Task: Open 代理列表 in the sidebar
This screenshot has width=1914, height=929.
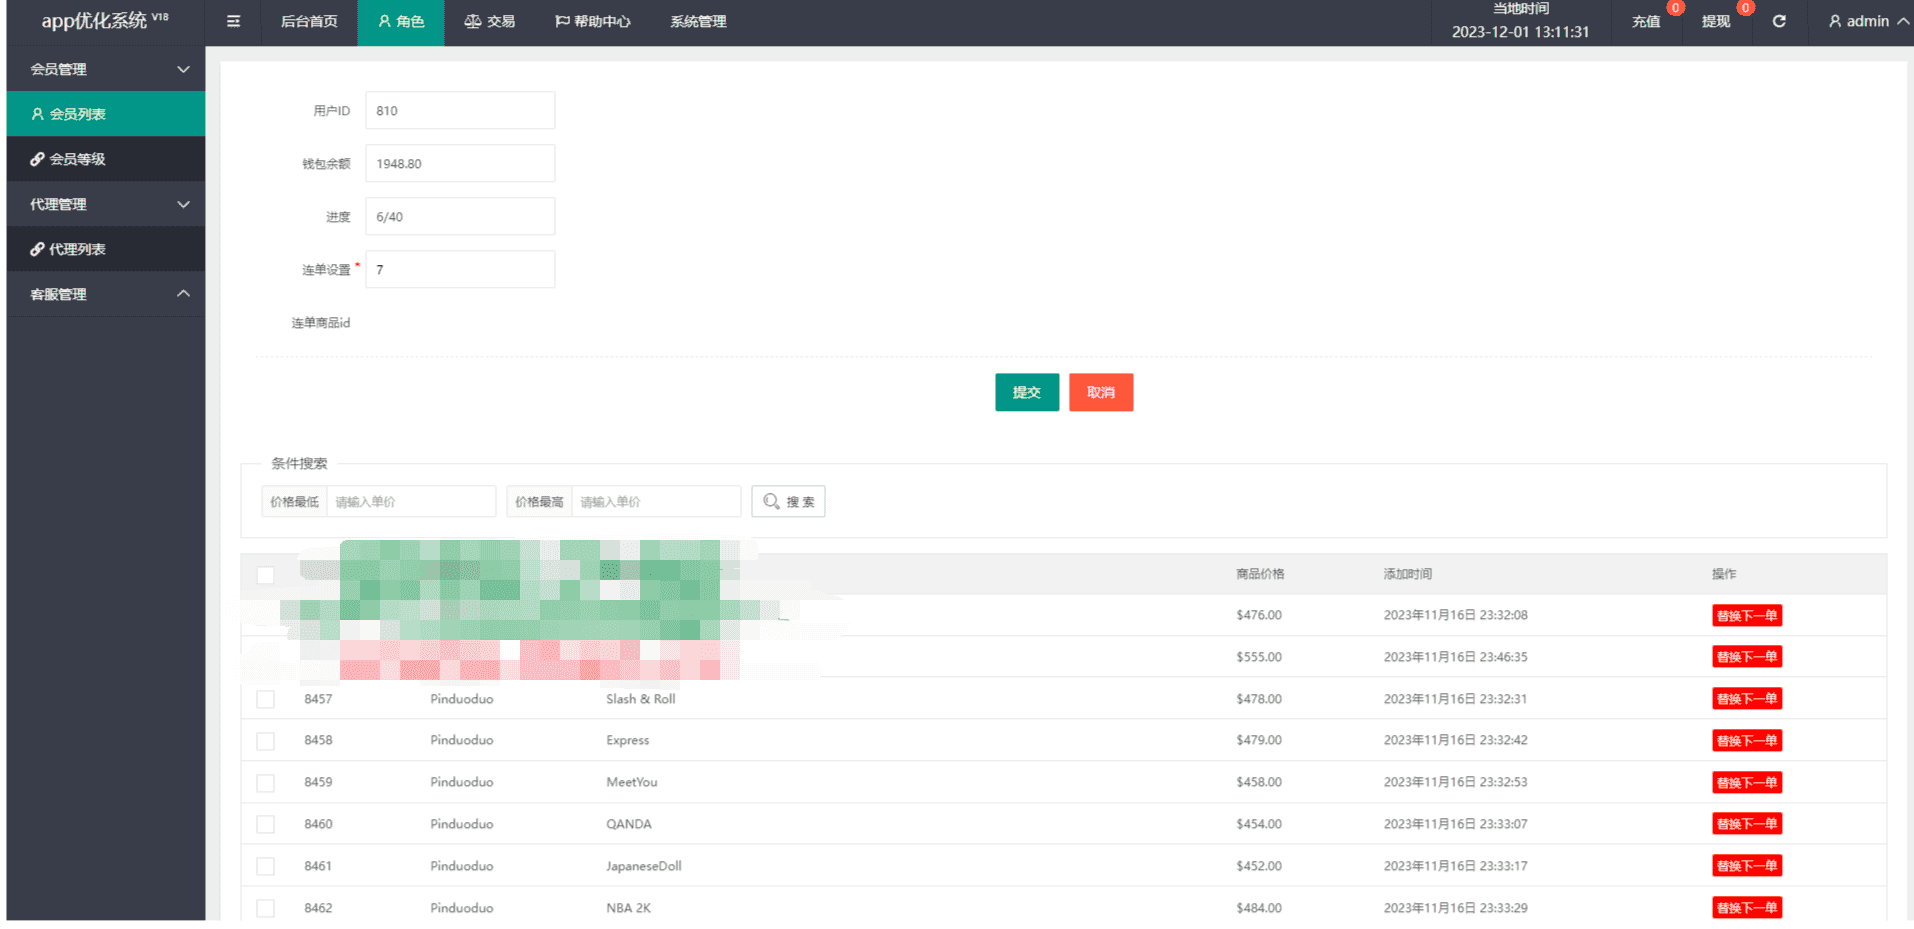Action: [106, 249]
